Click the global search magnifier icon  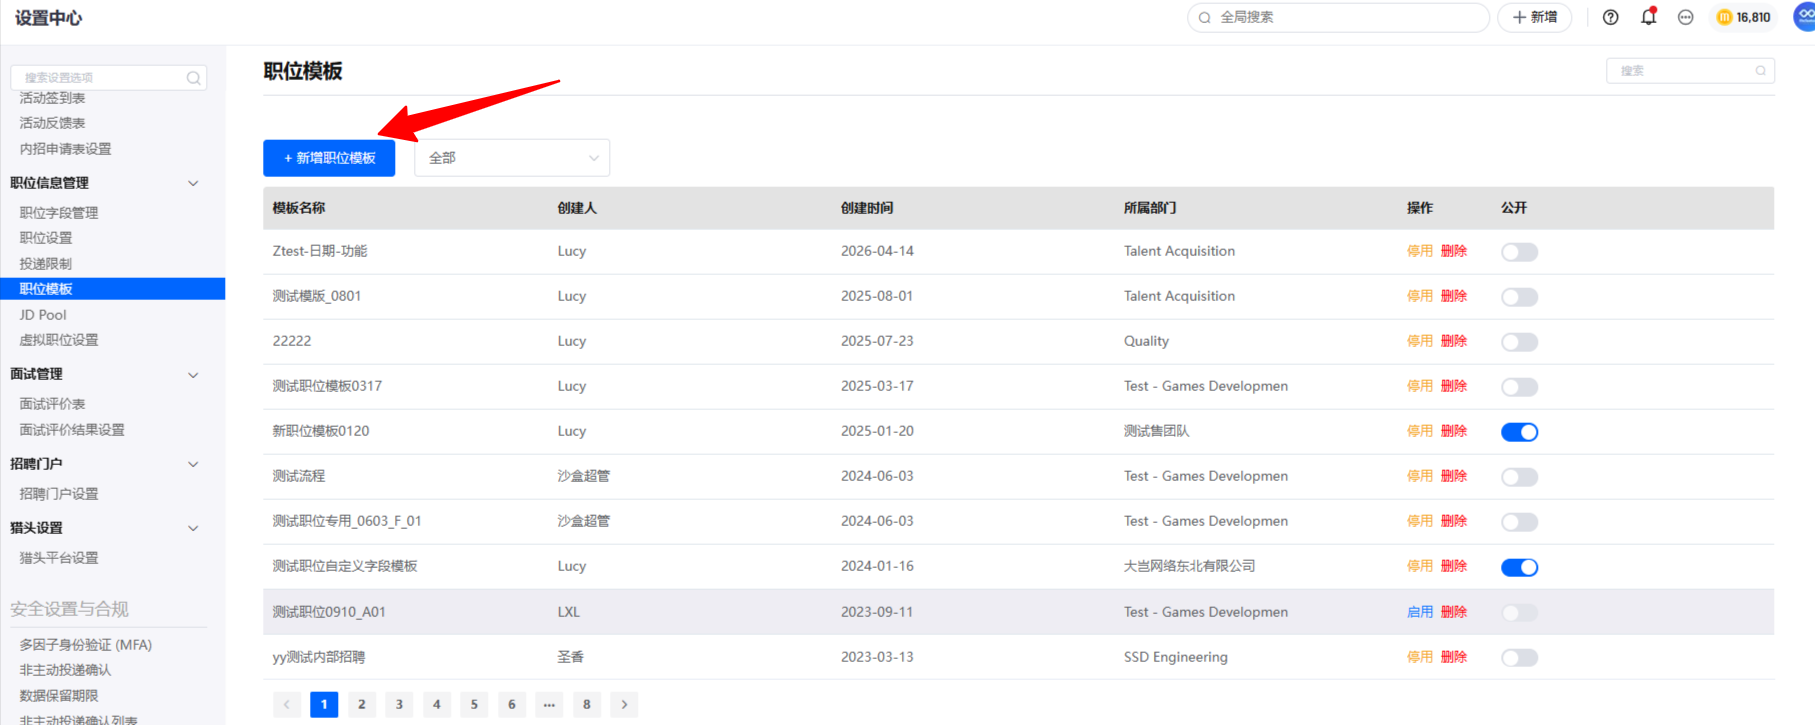click(x=1205, y=17)
